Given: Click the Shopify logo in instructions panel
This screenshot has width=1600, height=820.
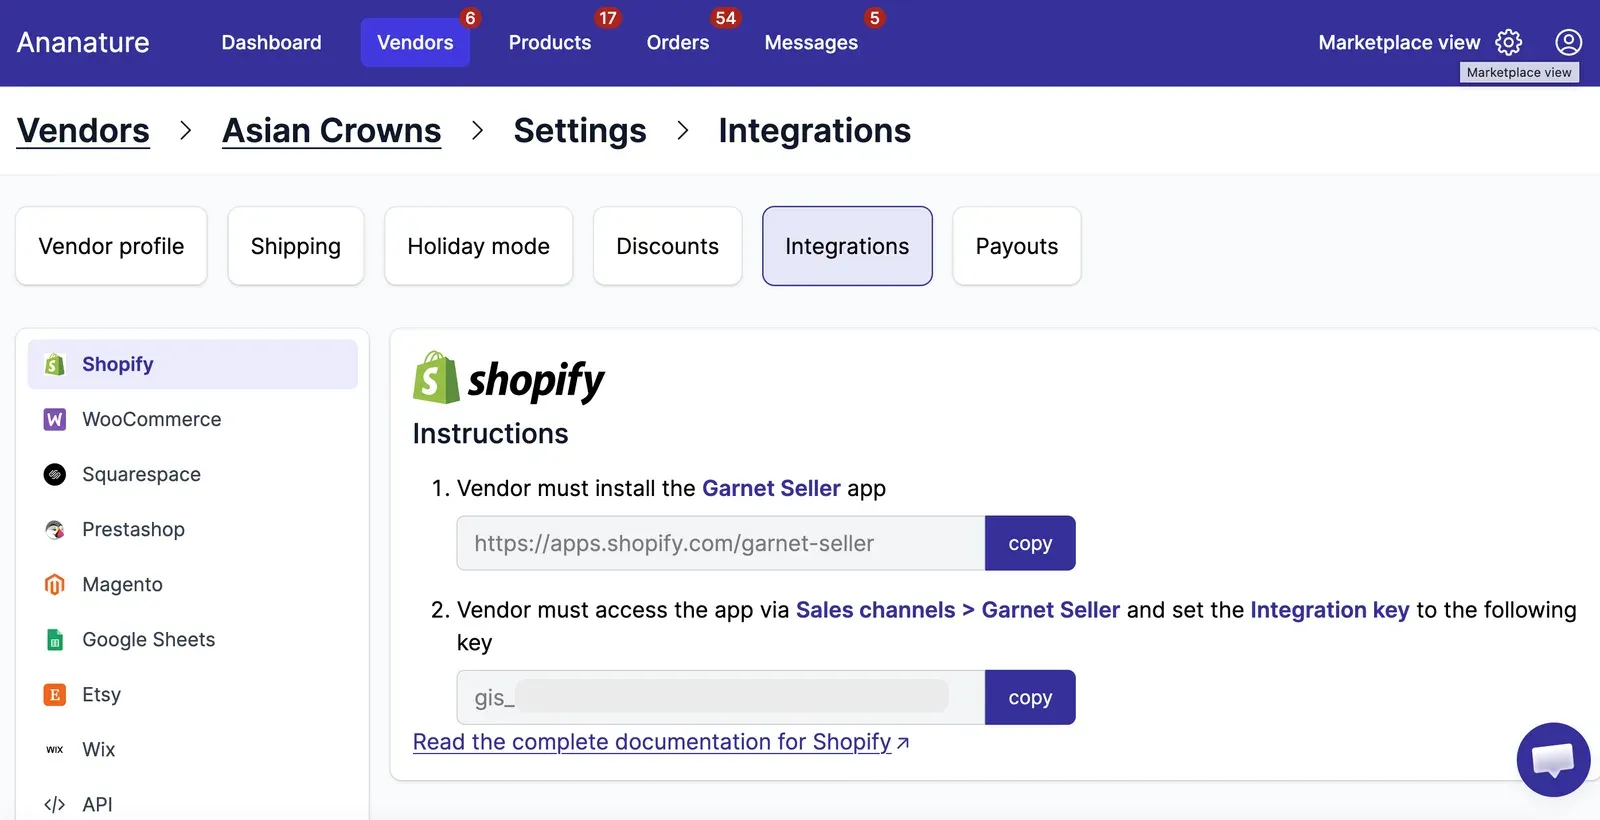Looking at the screenshot, I should click(509, 378).
